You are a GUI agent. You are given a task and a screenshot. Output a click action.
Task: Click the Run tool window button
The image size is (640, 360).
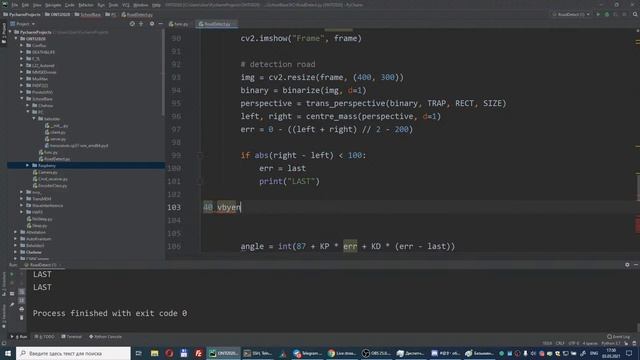tap(19, 337)
